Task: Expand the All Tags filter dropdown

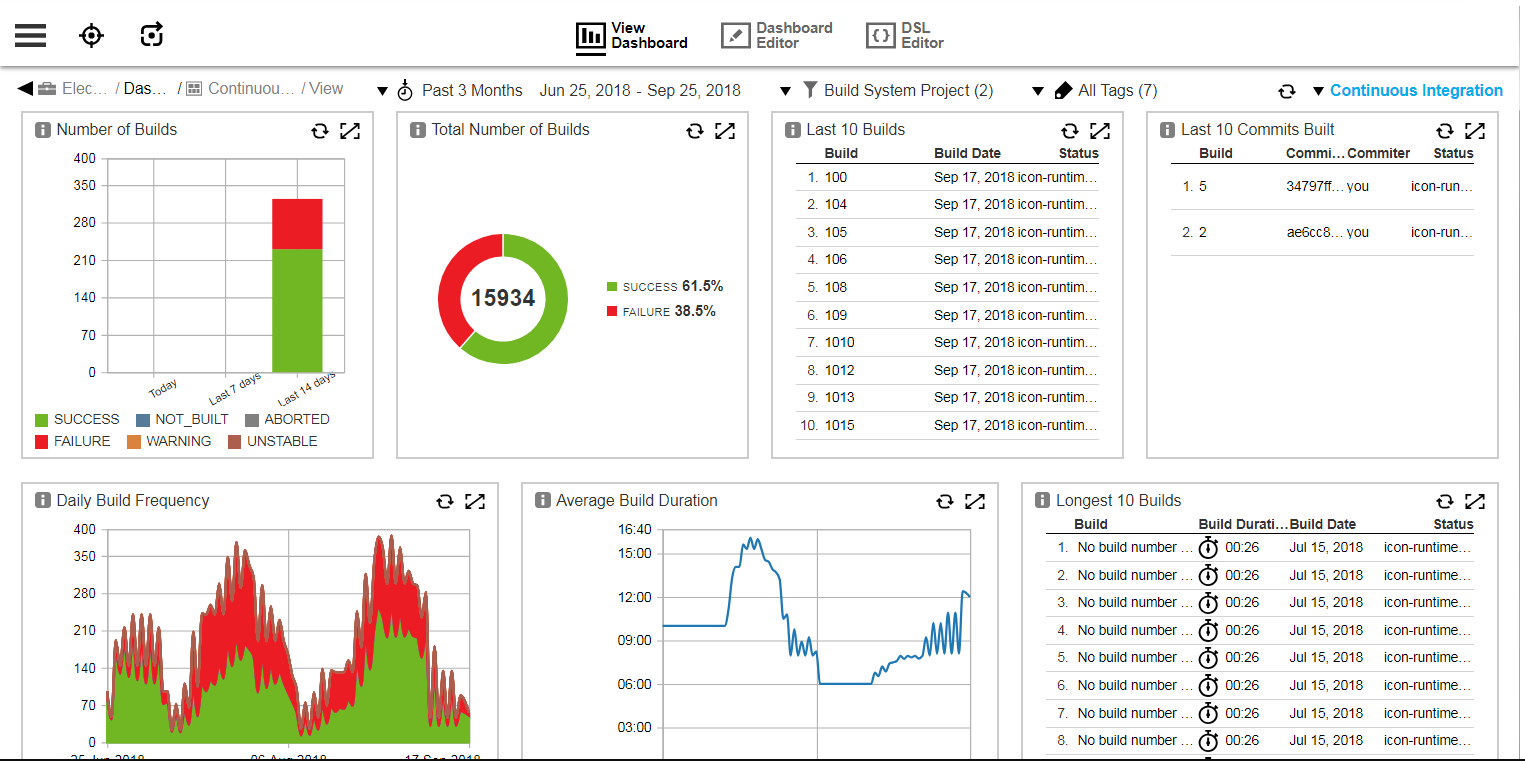Action: tap(1105, 91)
